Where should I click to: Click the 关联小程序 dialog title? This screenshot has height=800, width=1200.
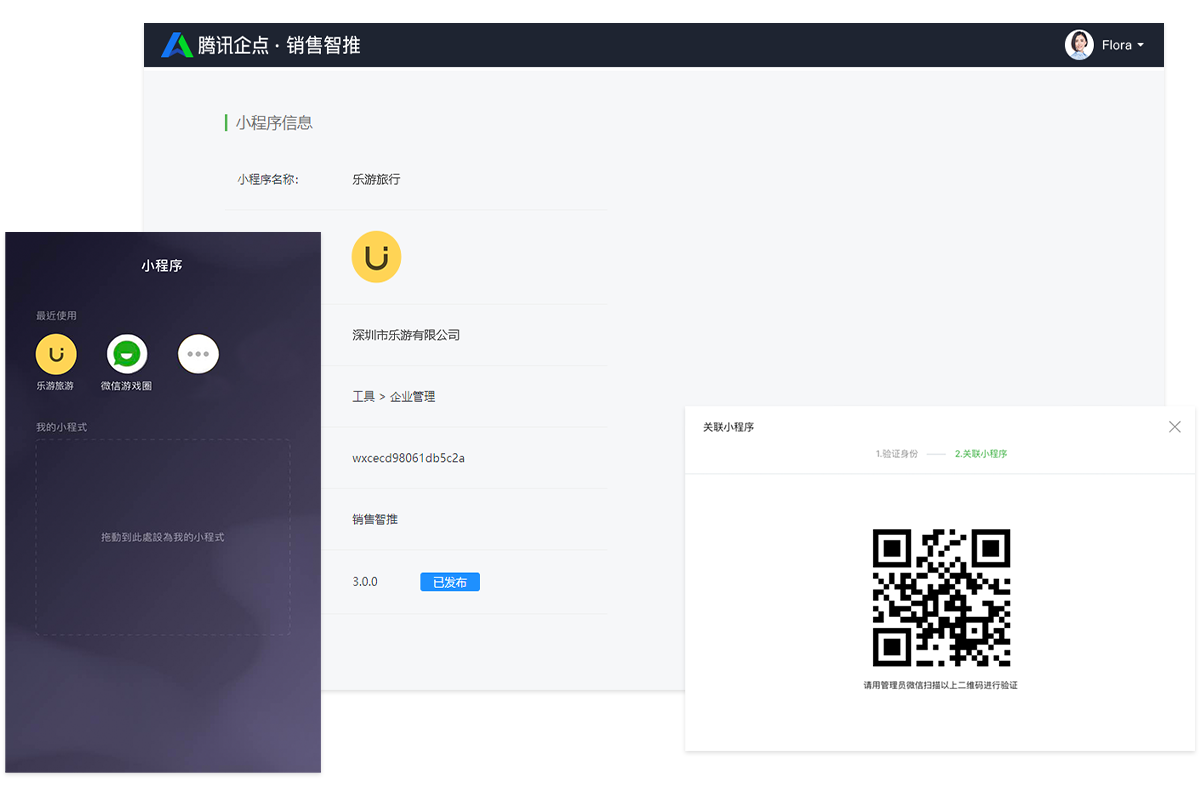(728, 427)
